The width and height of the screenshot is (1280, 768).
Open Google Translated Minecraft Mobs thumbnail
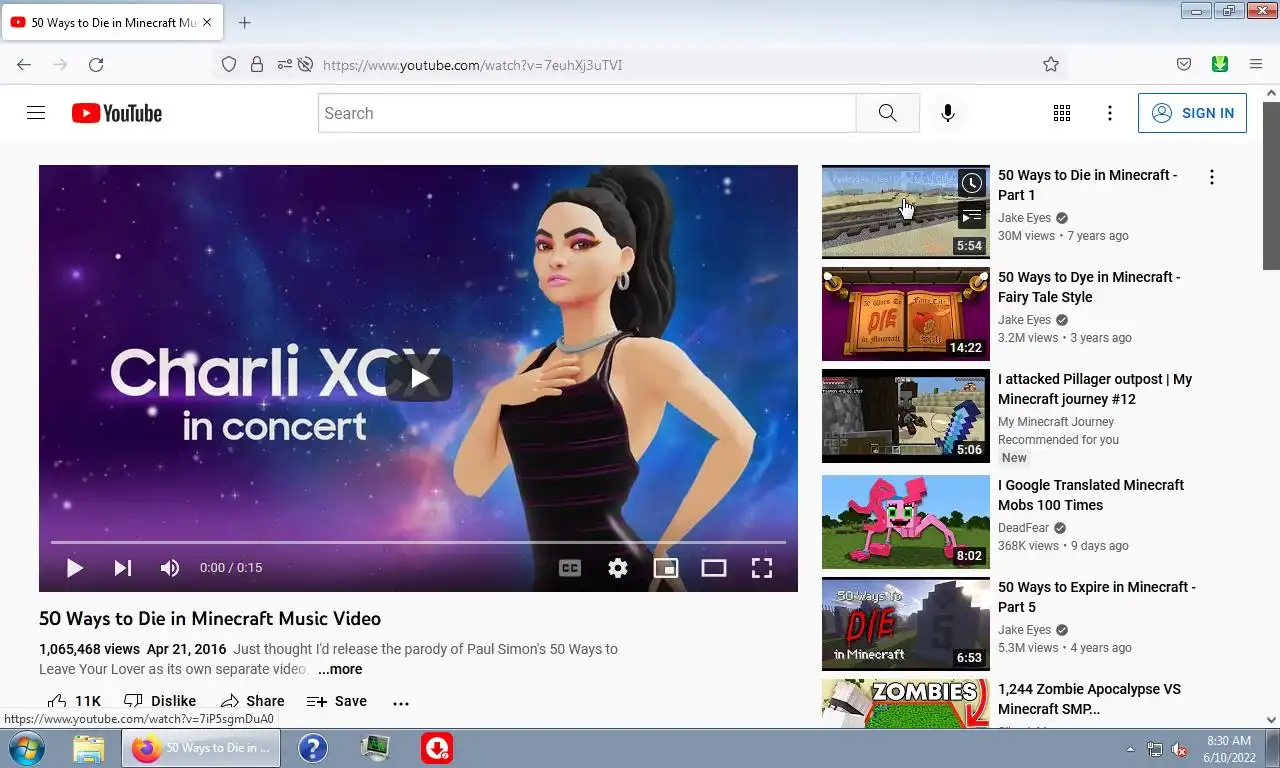click(x=906, y=522)
